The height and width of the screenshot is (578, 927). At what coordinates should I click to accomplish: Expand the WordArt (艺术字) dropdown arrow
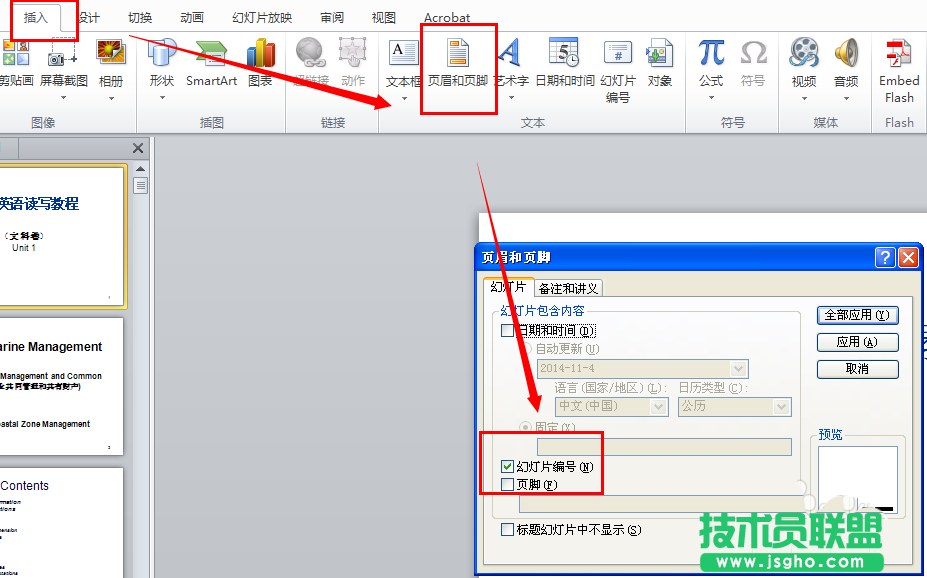coord(511,98)
